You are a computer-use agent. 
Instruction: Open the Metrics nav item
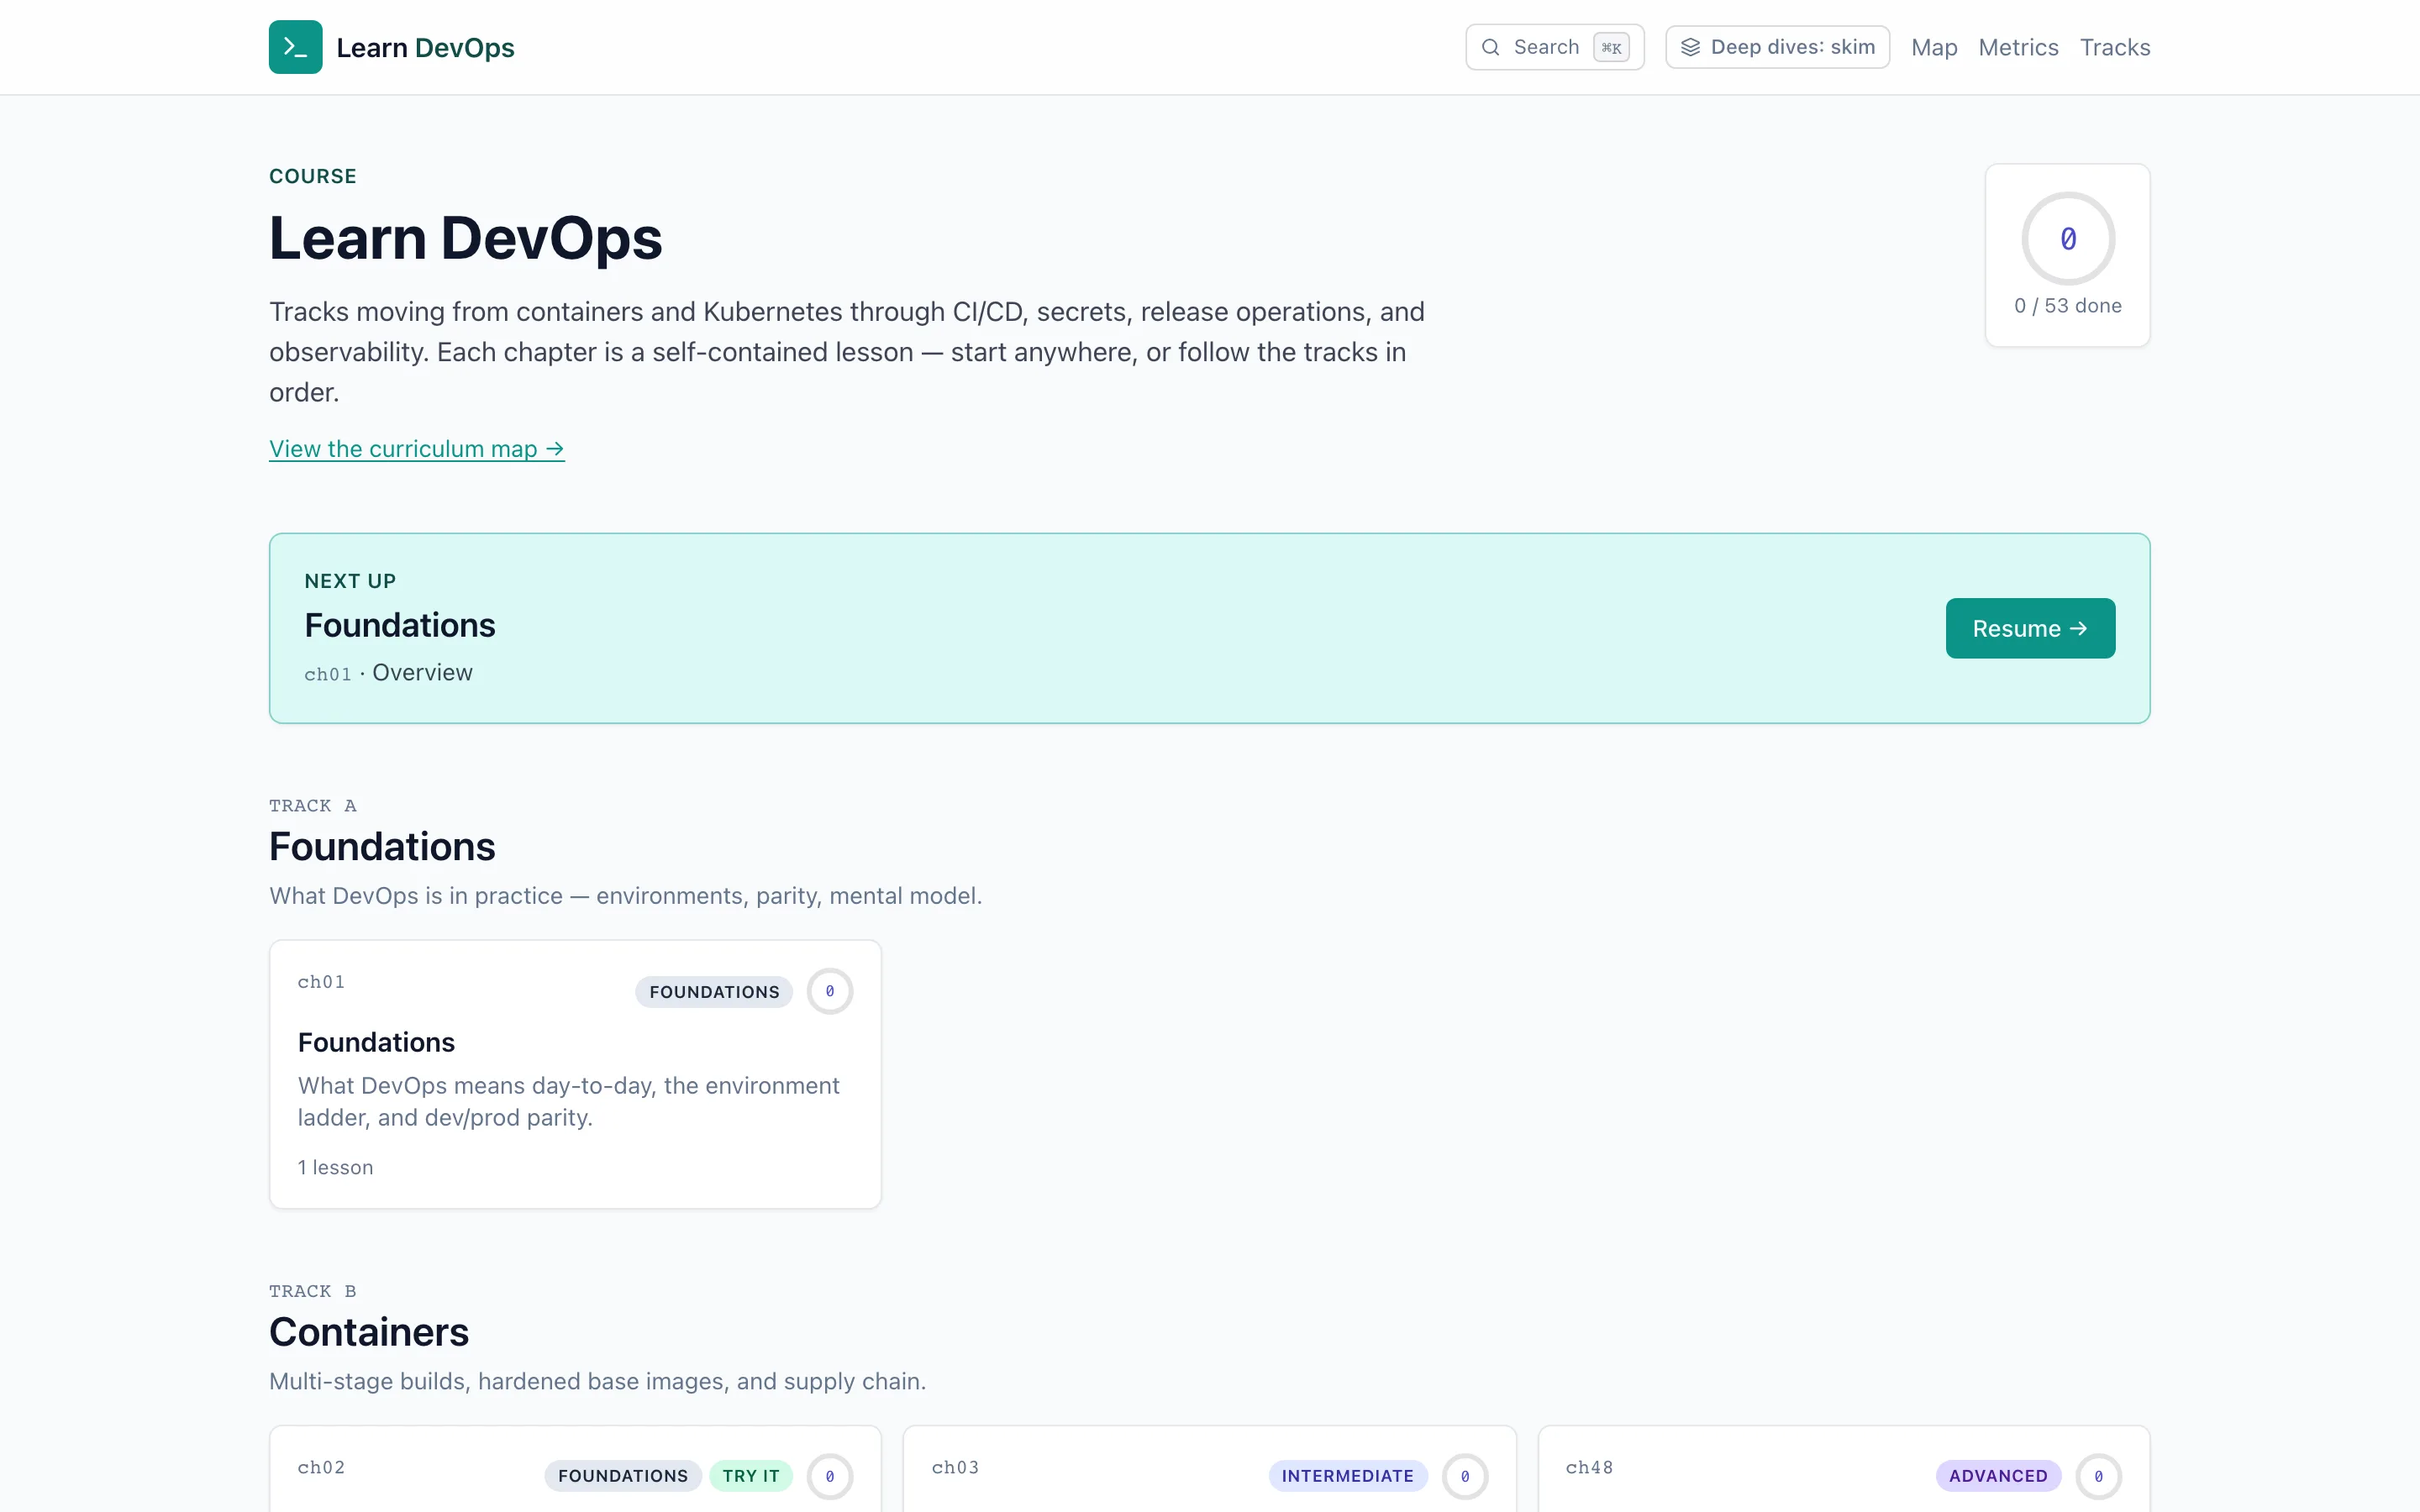click(2018, 47)
